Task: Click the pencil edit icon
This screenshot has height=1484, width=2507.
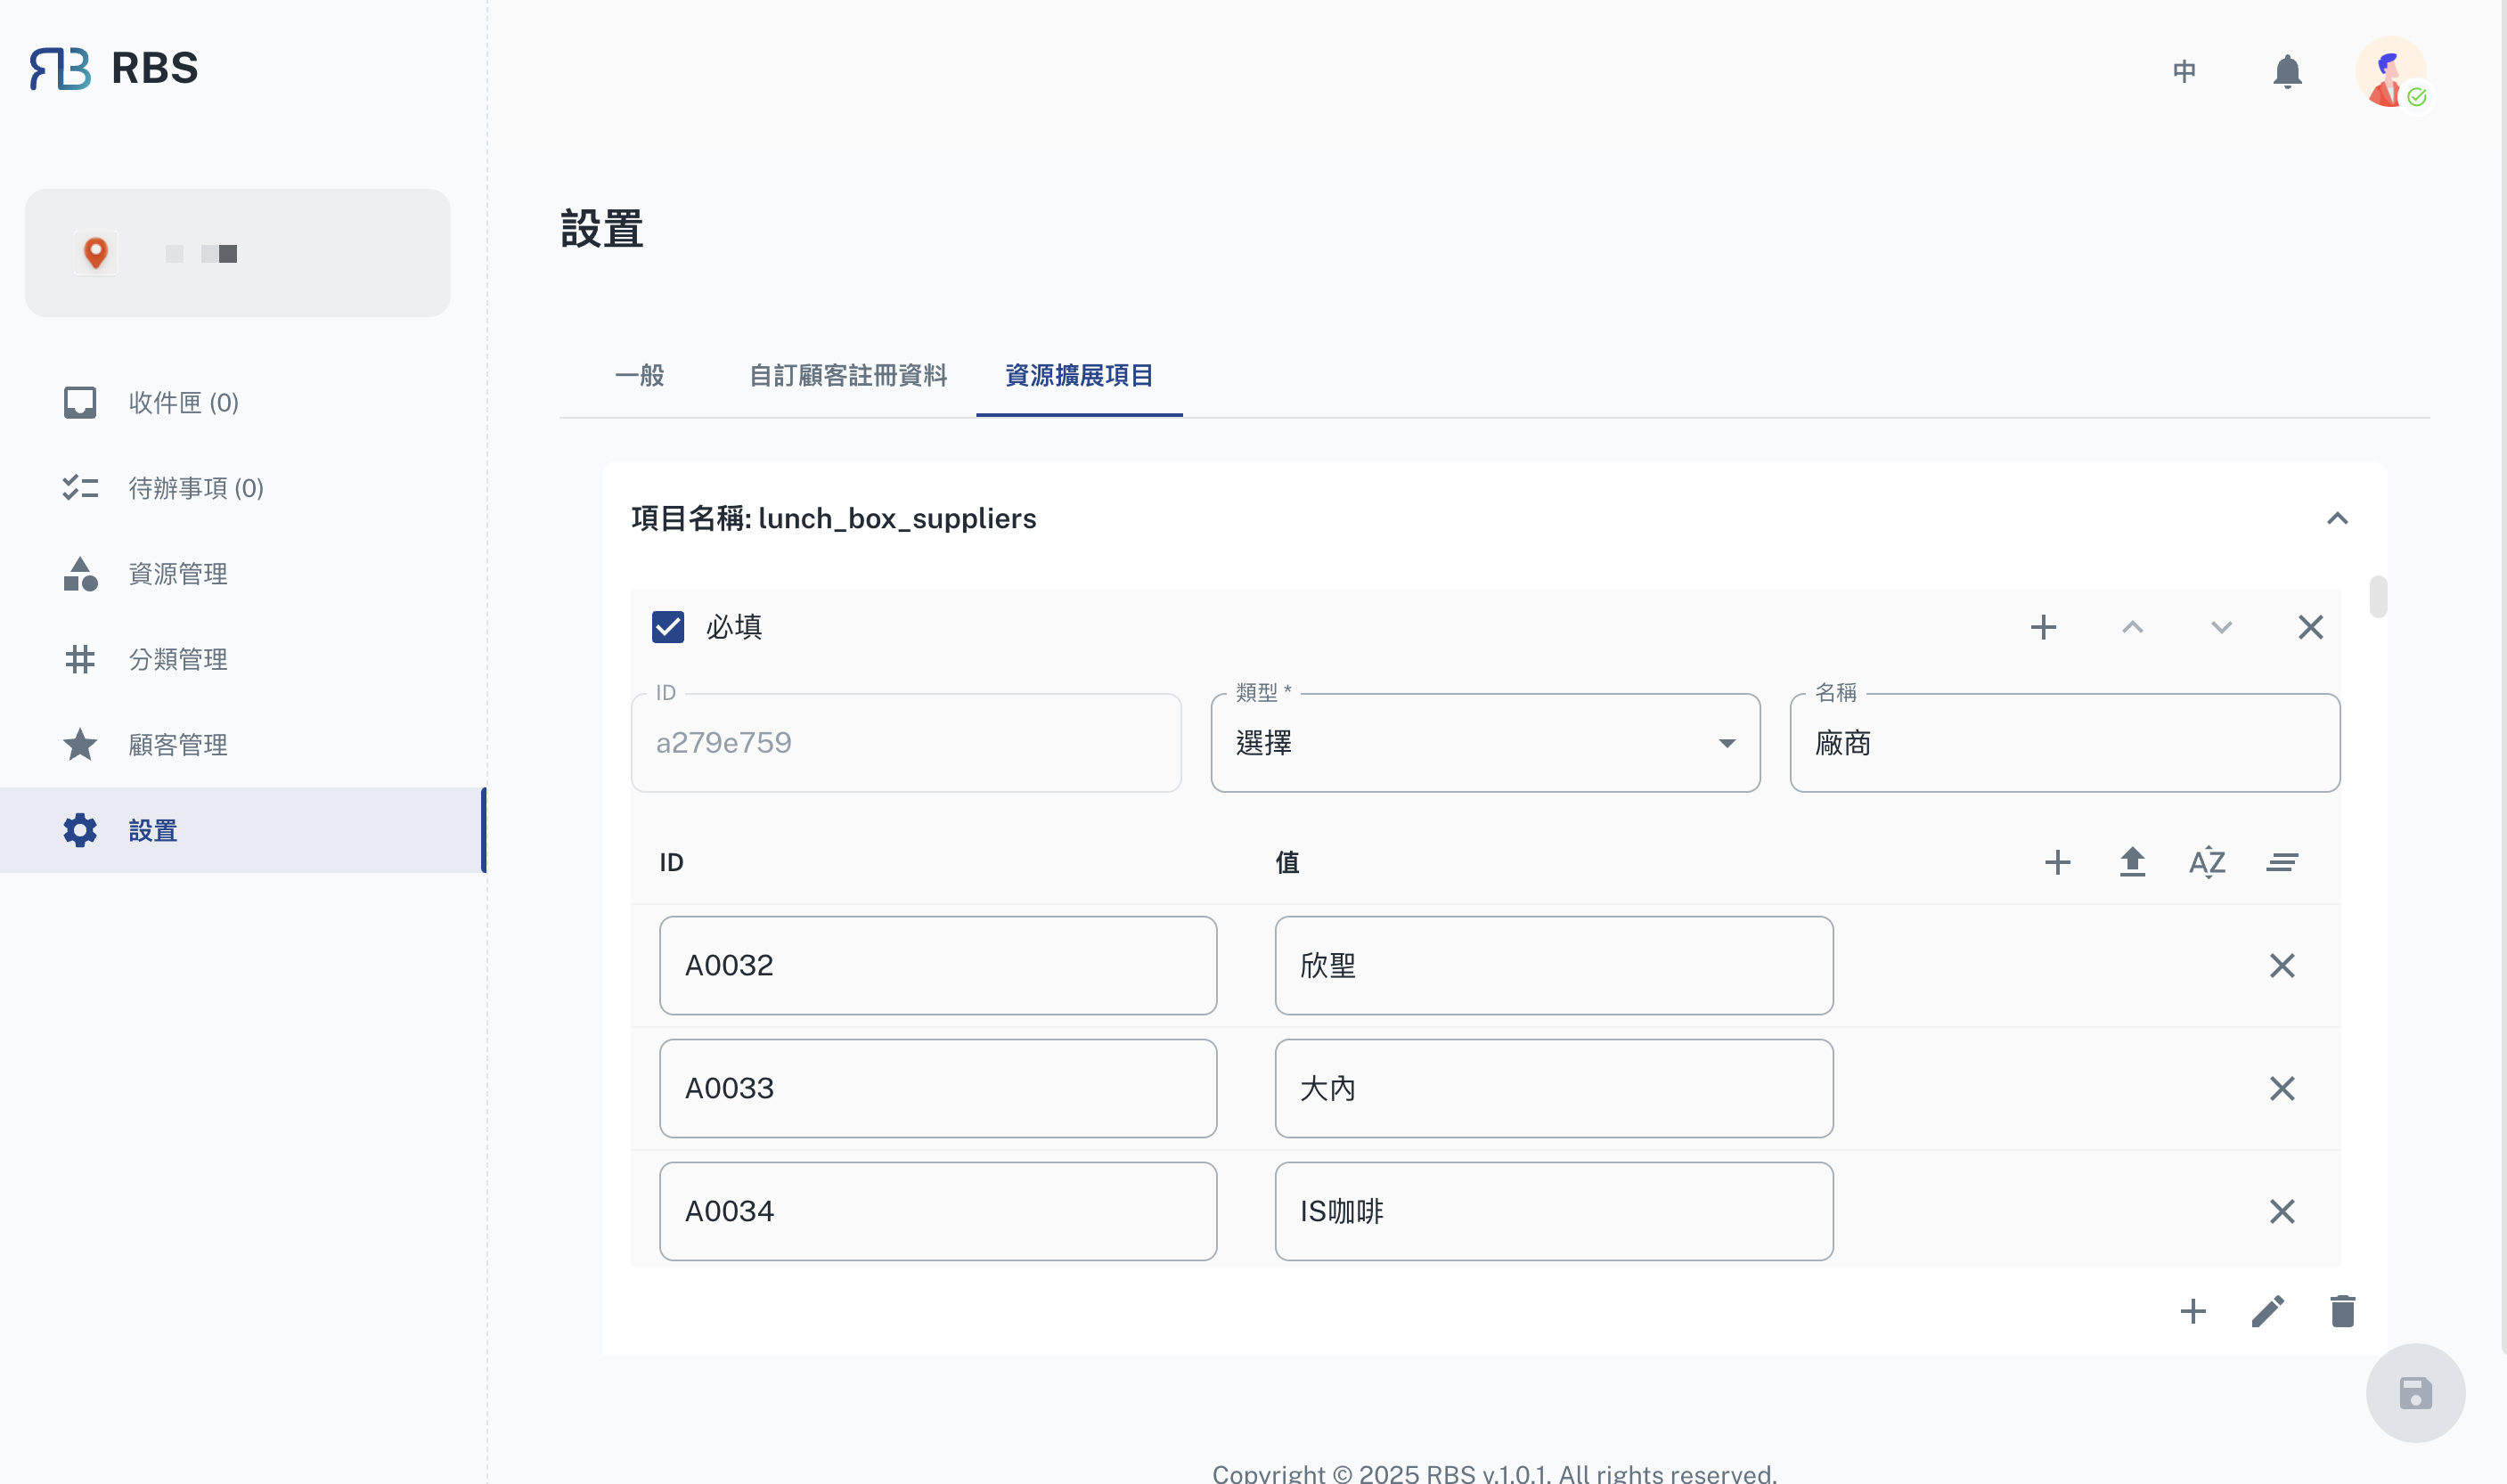Action: point(2267,1311)
